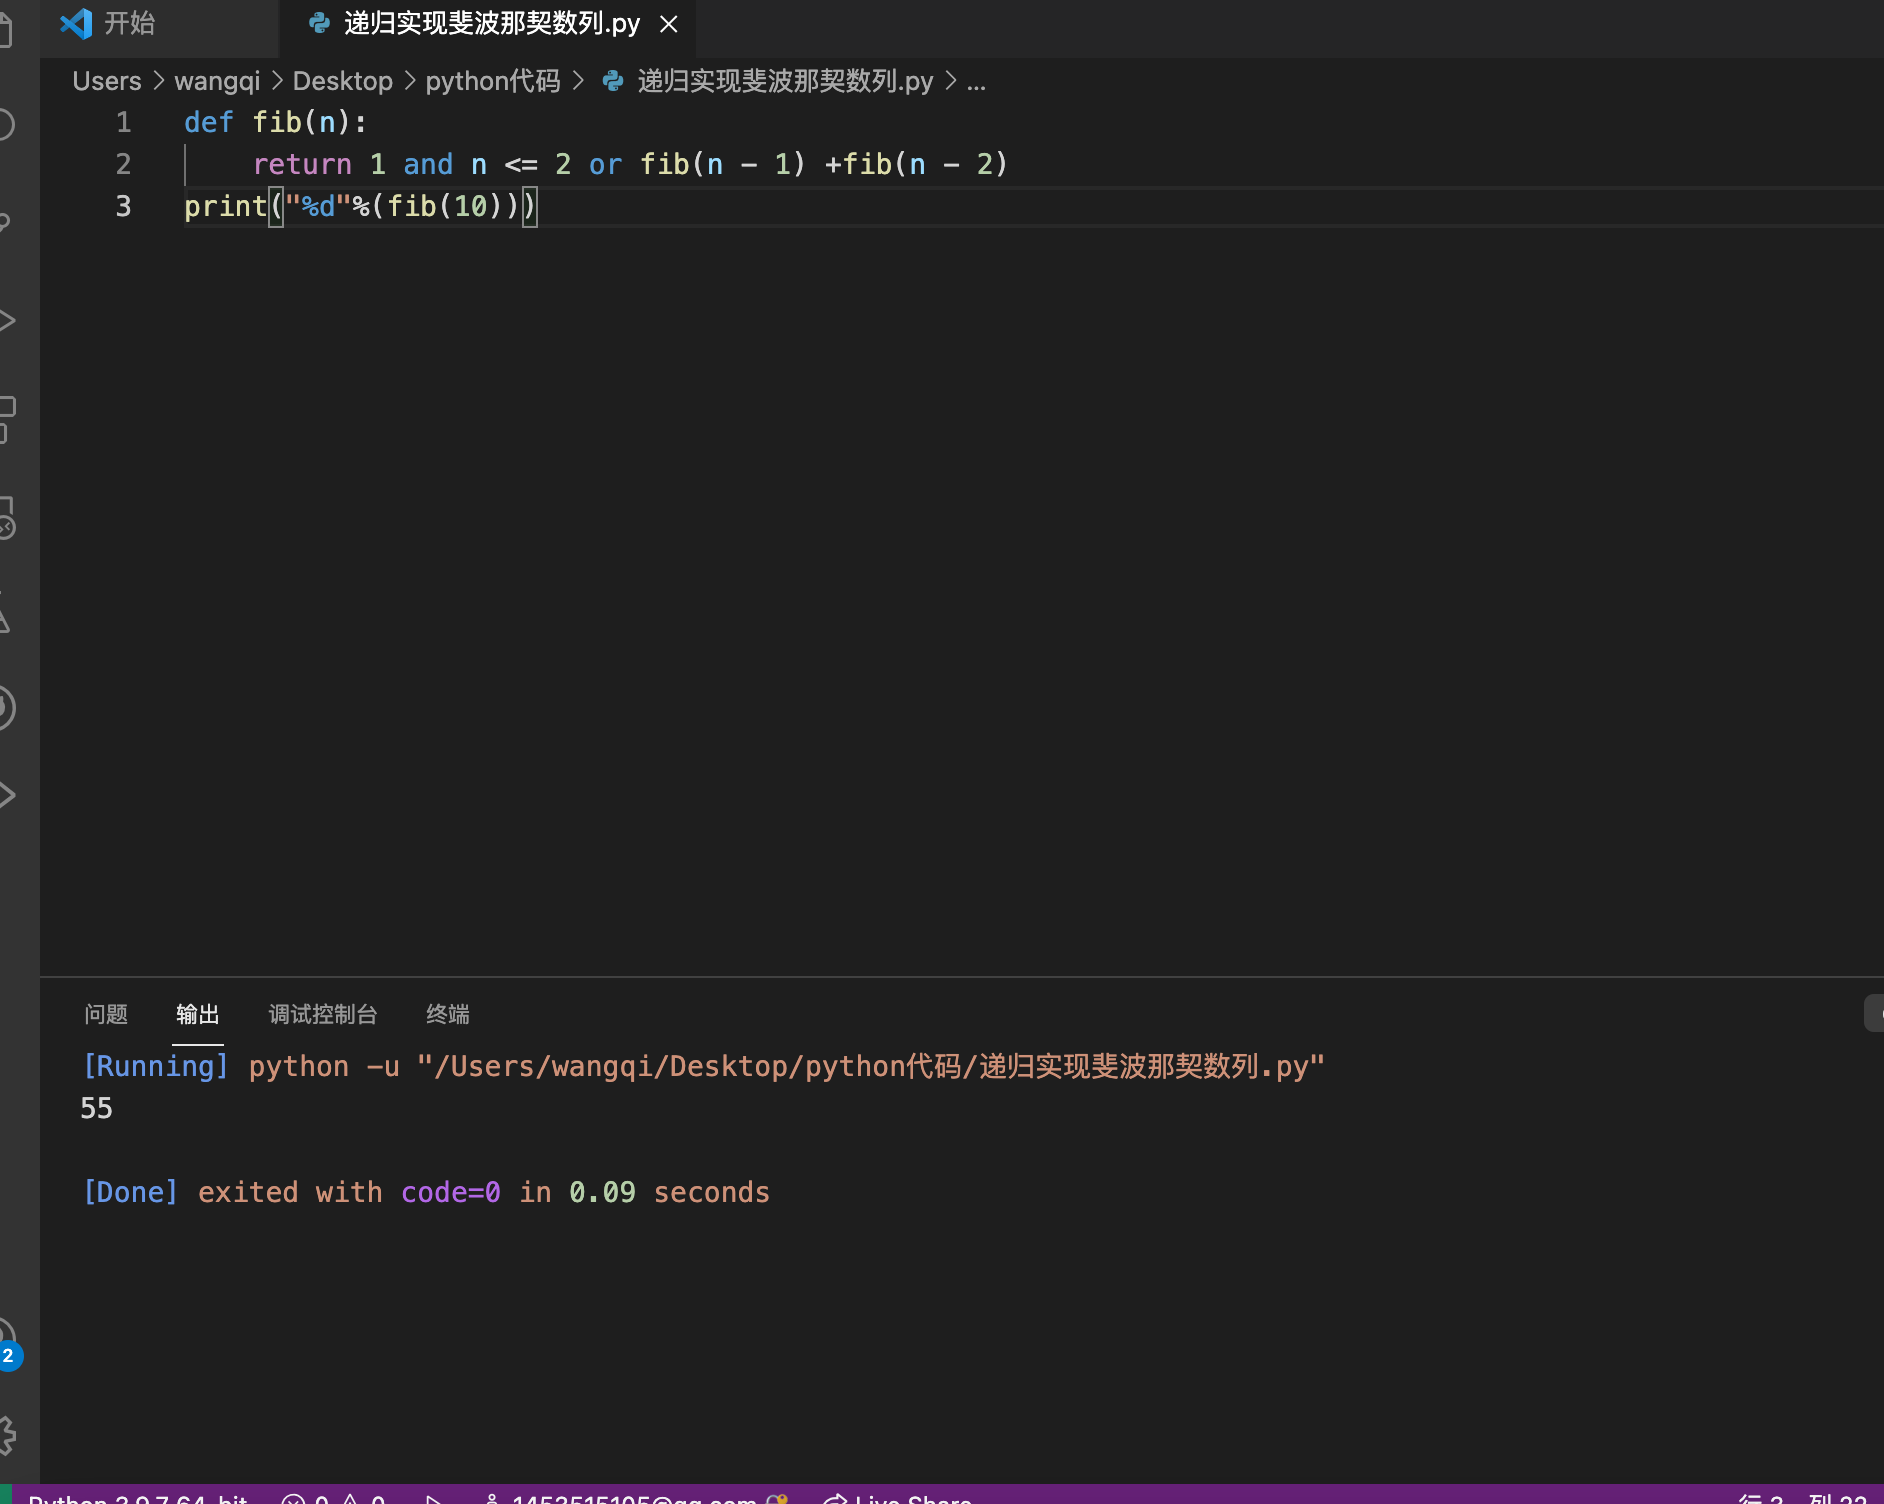
Task: Click the account email in the status bar
Action: [635, 1497]
